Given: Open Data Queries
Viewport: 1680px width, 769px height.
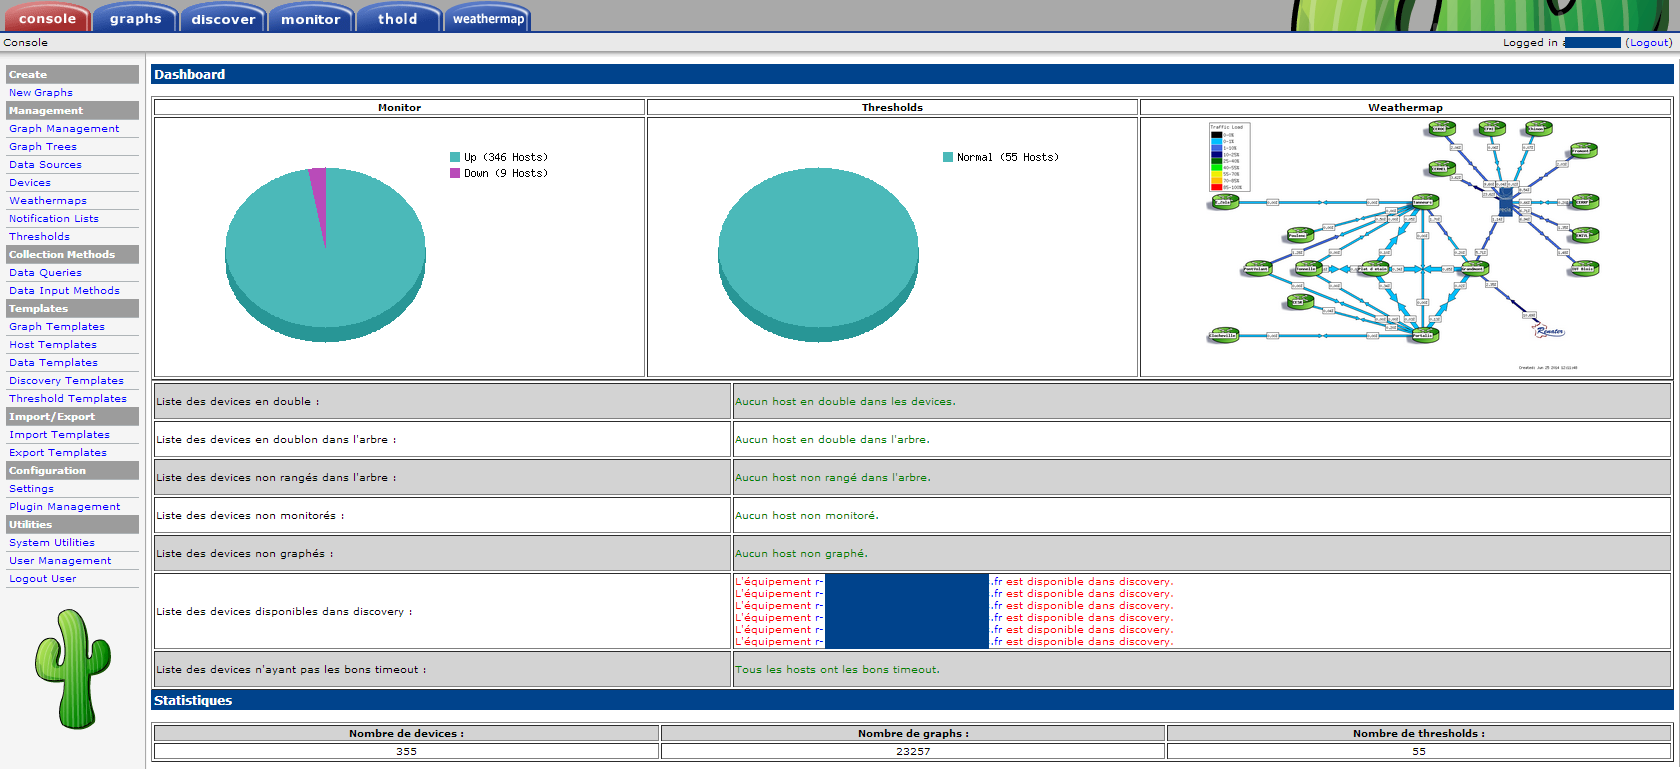Looking at the screenshot, I should pyautogui.click(x=45, y=272).
